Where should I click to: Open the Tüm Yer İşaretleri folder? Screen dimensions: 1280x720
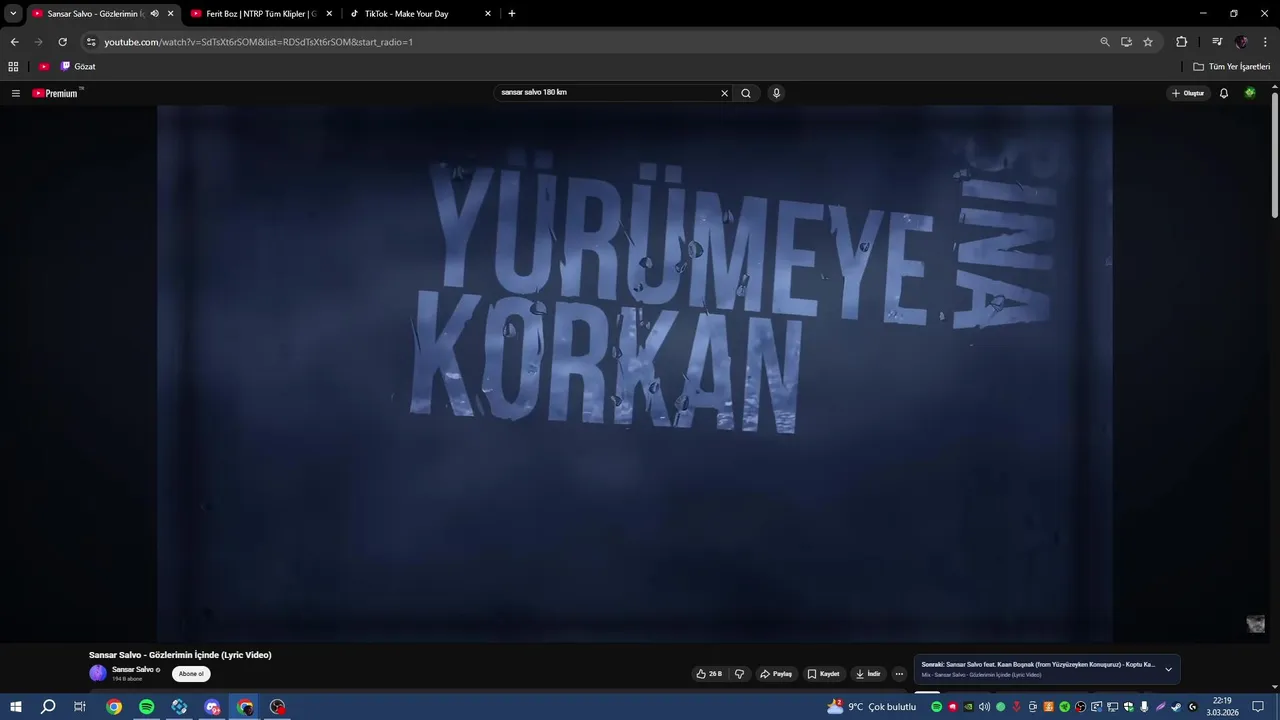click(1232, 67)
